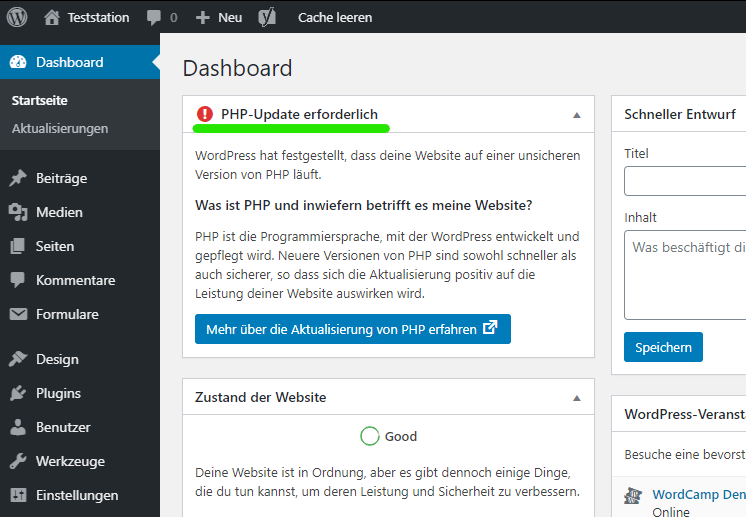The height and width of the screenshot is (517, 746).
Task: Click the Zustand der Website heading
Action: [x=261, y=397]
